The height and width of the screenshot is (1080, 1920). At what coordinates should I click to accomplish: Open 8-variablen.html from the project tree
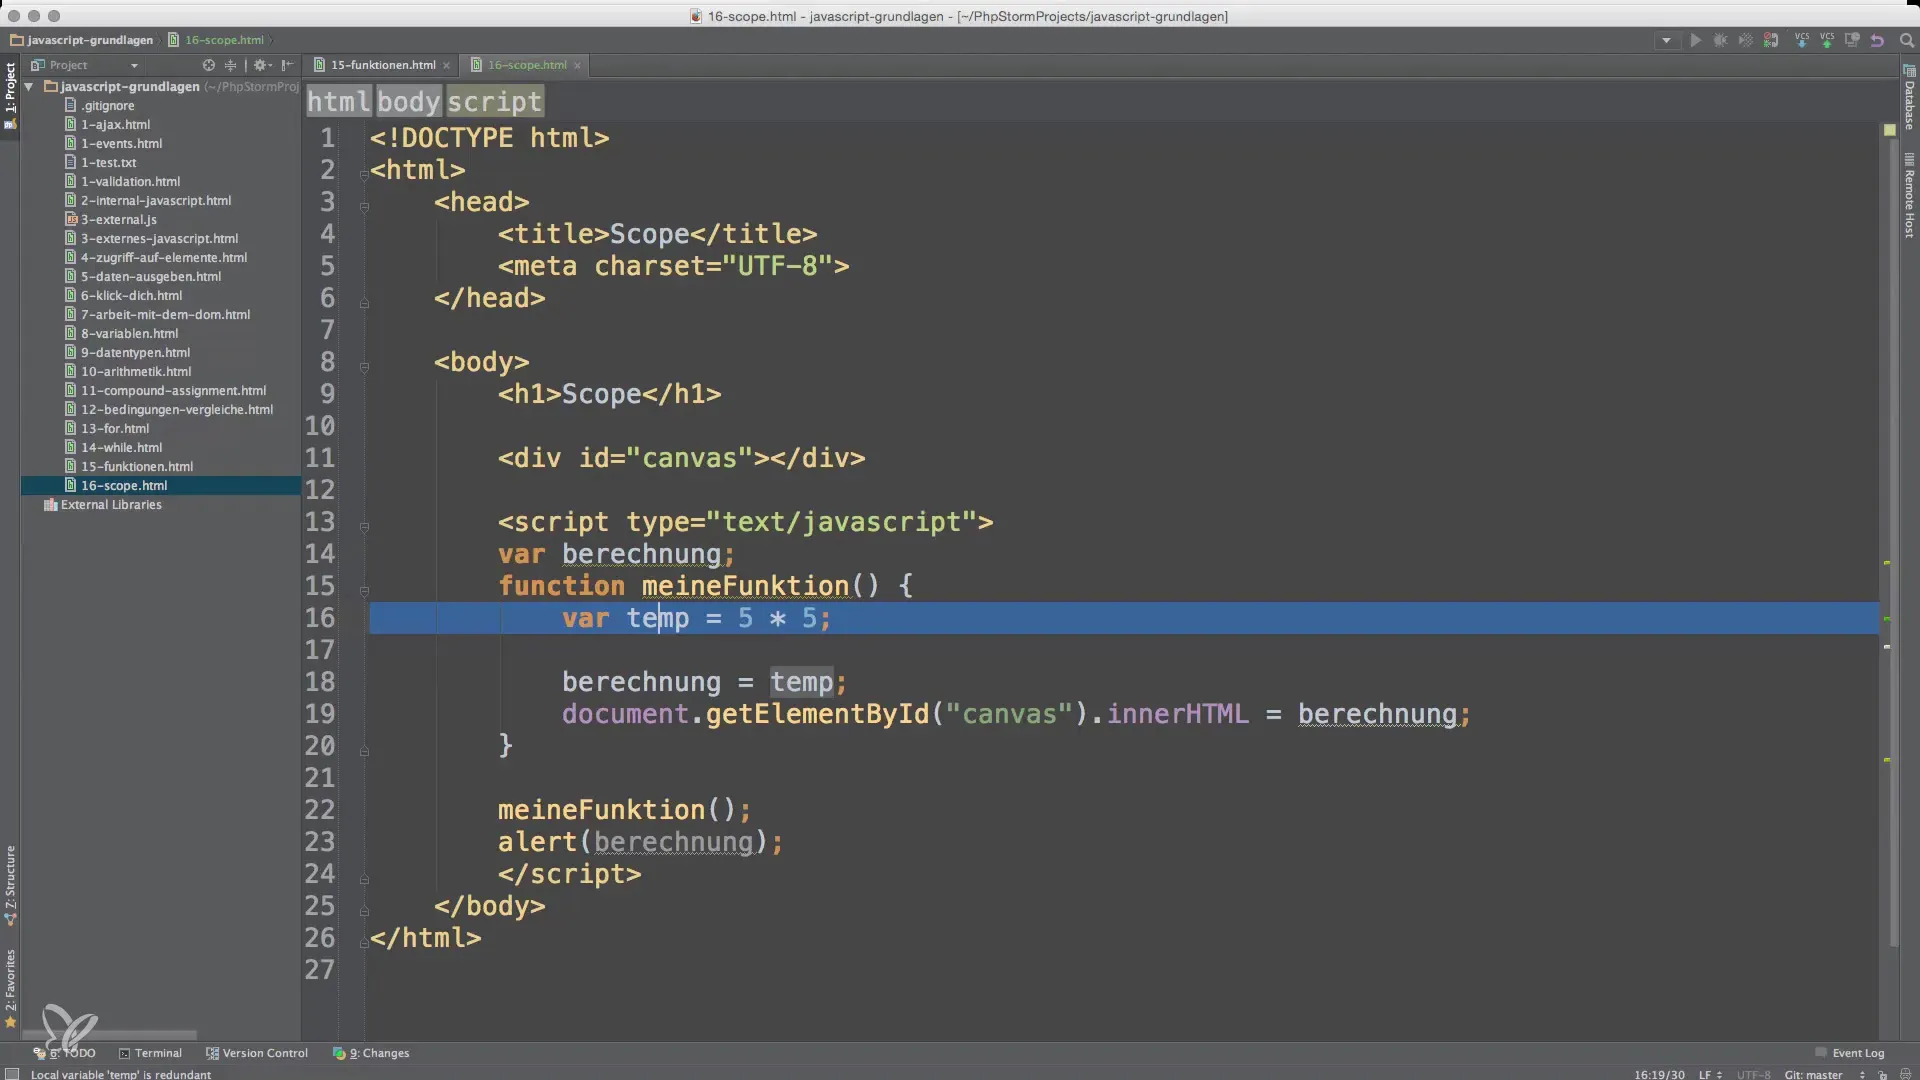(129, 333)
